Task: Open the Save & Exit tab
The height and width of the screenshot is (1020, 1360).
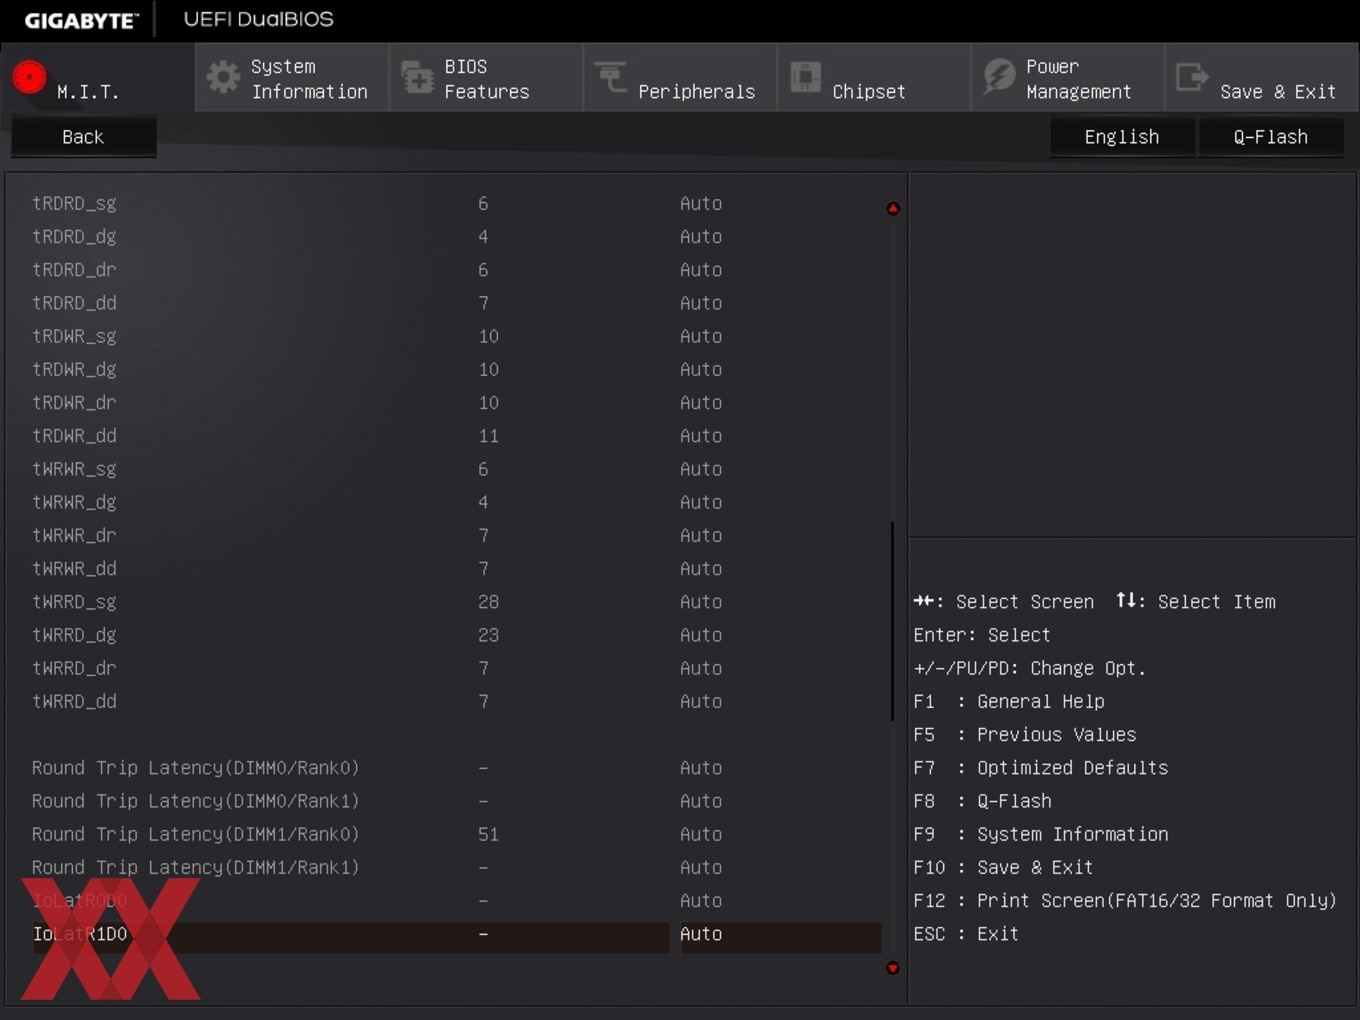Action: (x=1262, y=77)
